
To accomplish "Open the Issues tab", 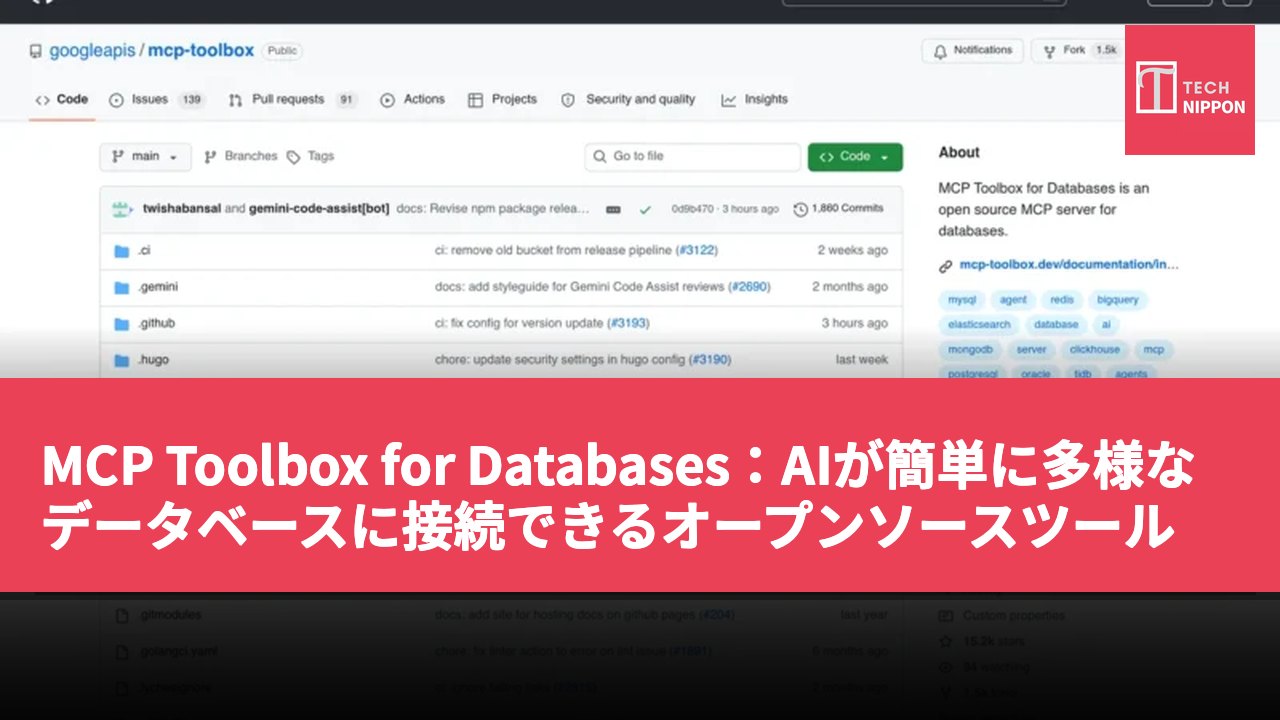I will pos(156,100).
